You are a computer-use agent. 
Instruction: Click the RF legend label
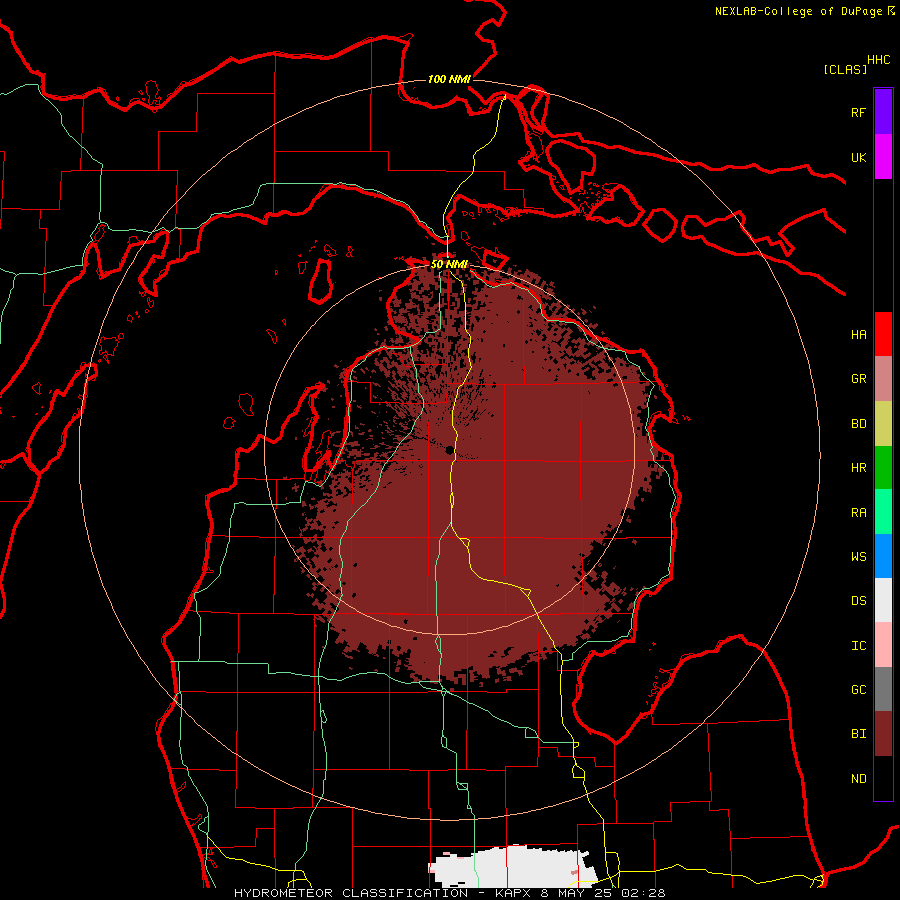pyautogui.click(x=858, y=112)
